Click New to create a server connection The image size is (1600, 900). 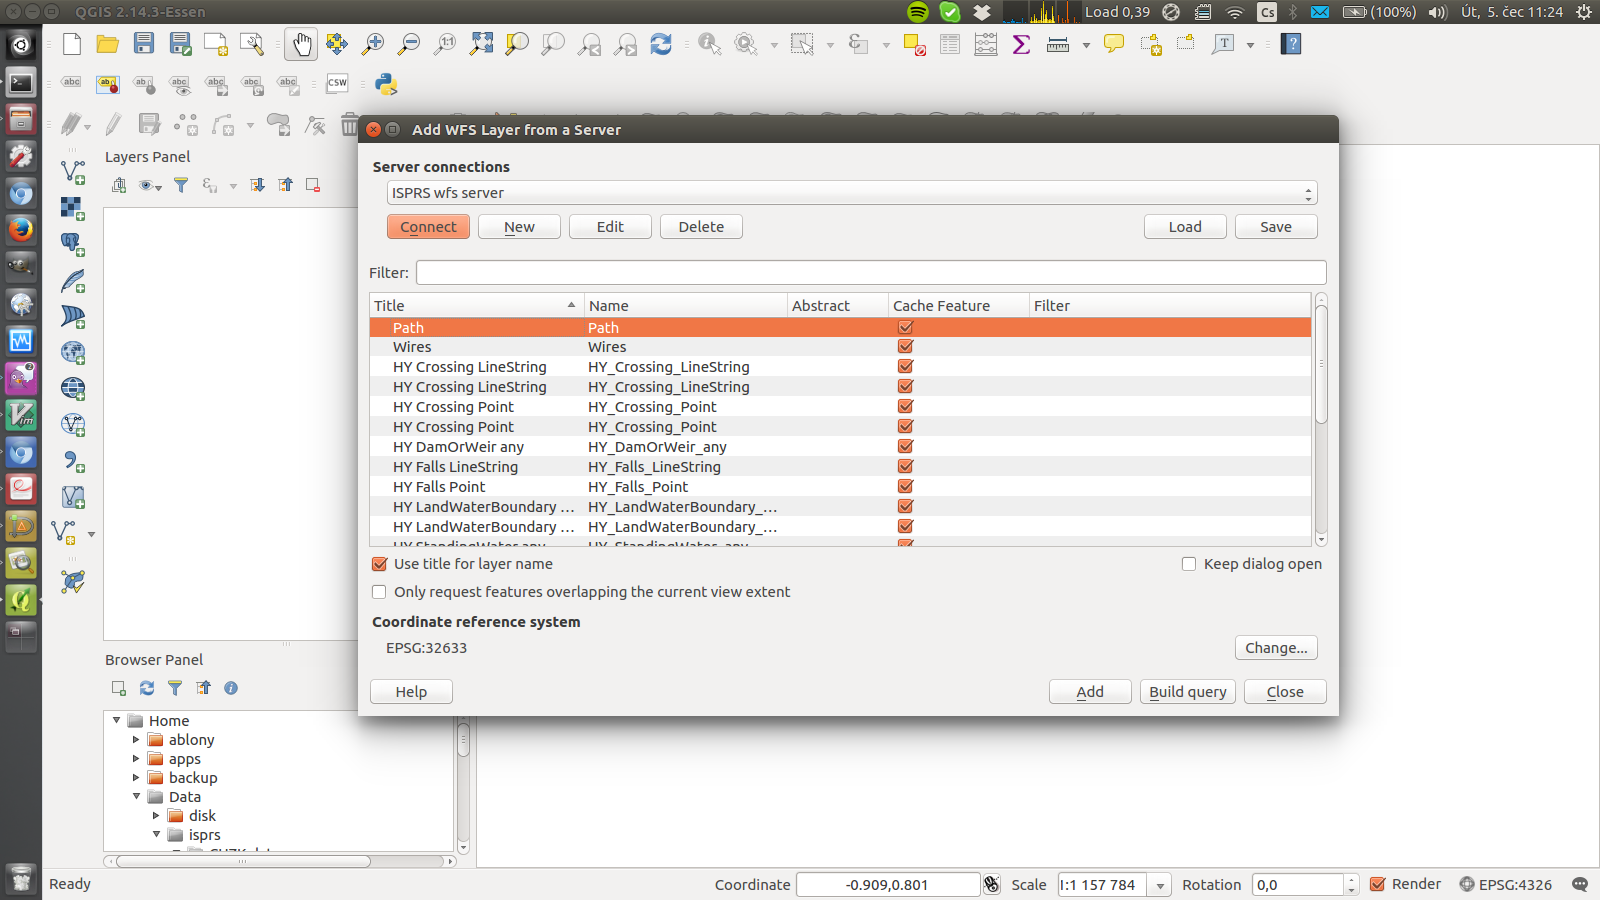[x=519, y=227]
